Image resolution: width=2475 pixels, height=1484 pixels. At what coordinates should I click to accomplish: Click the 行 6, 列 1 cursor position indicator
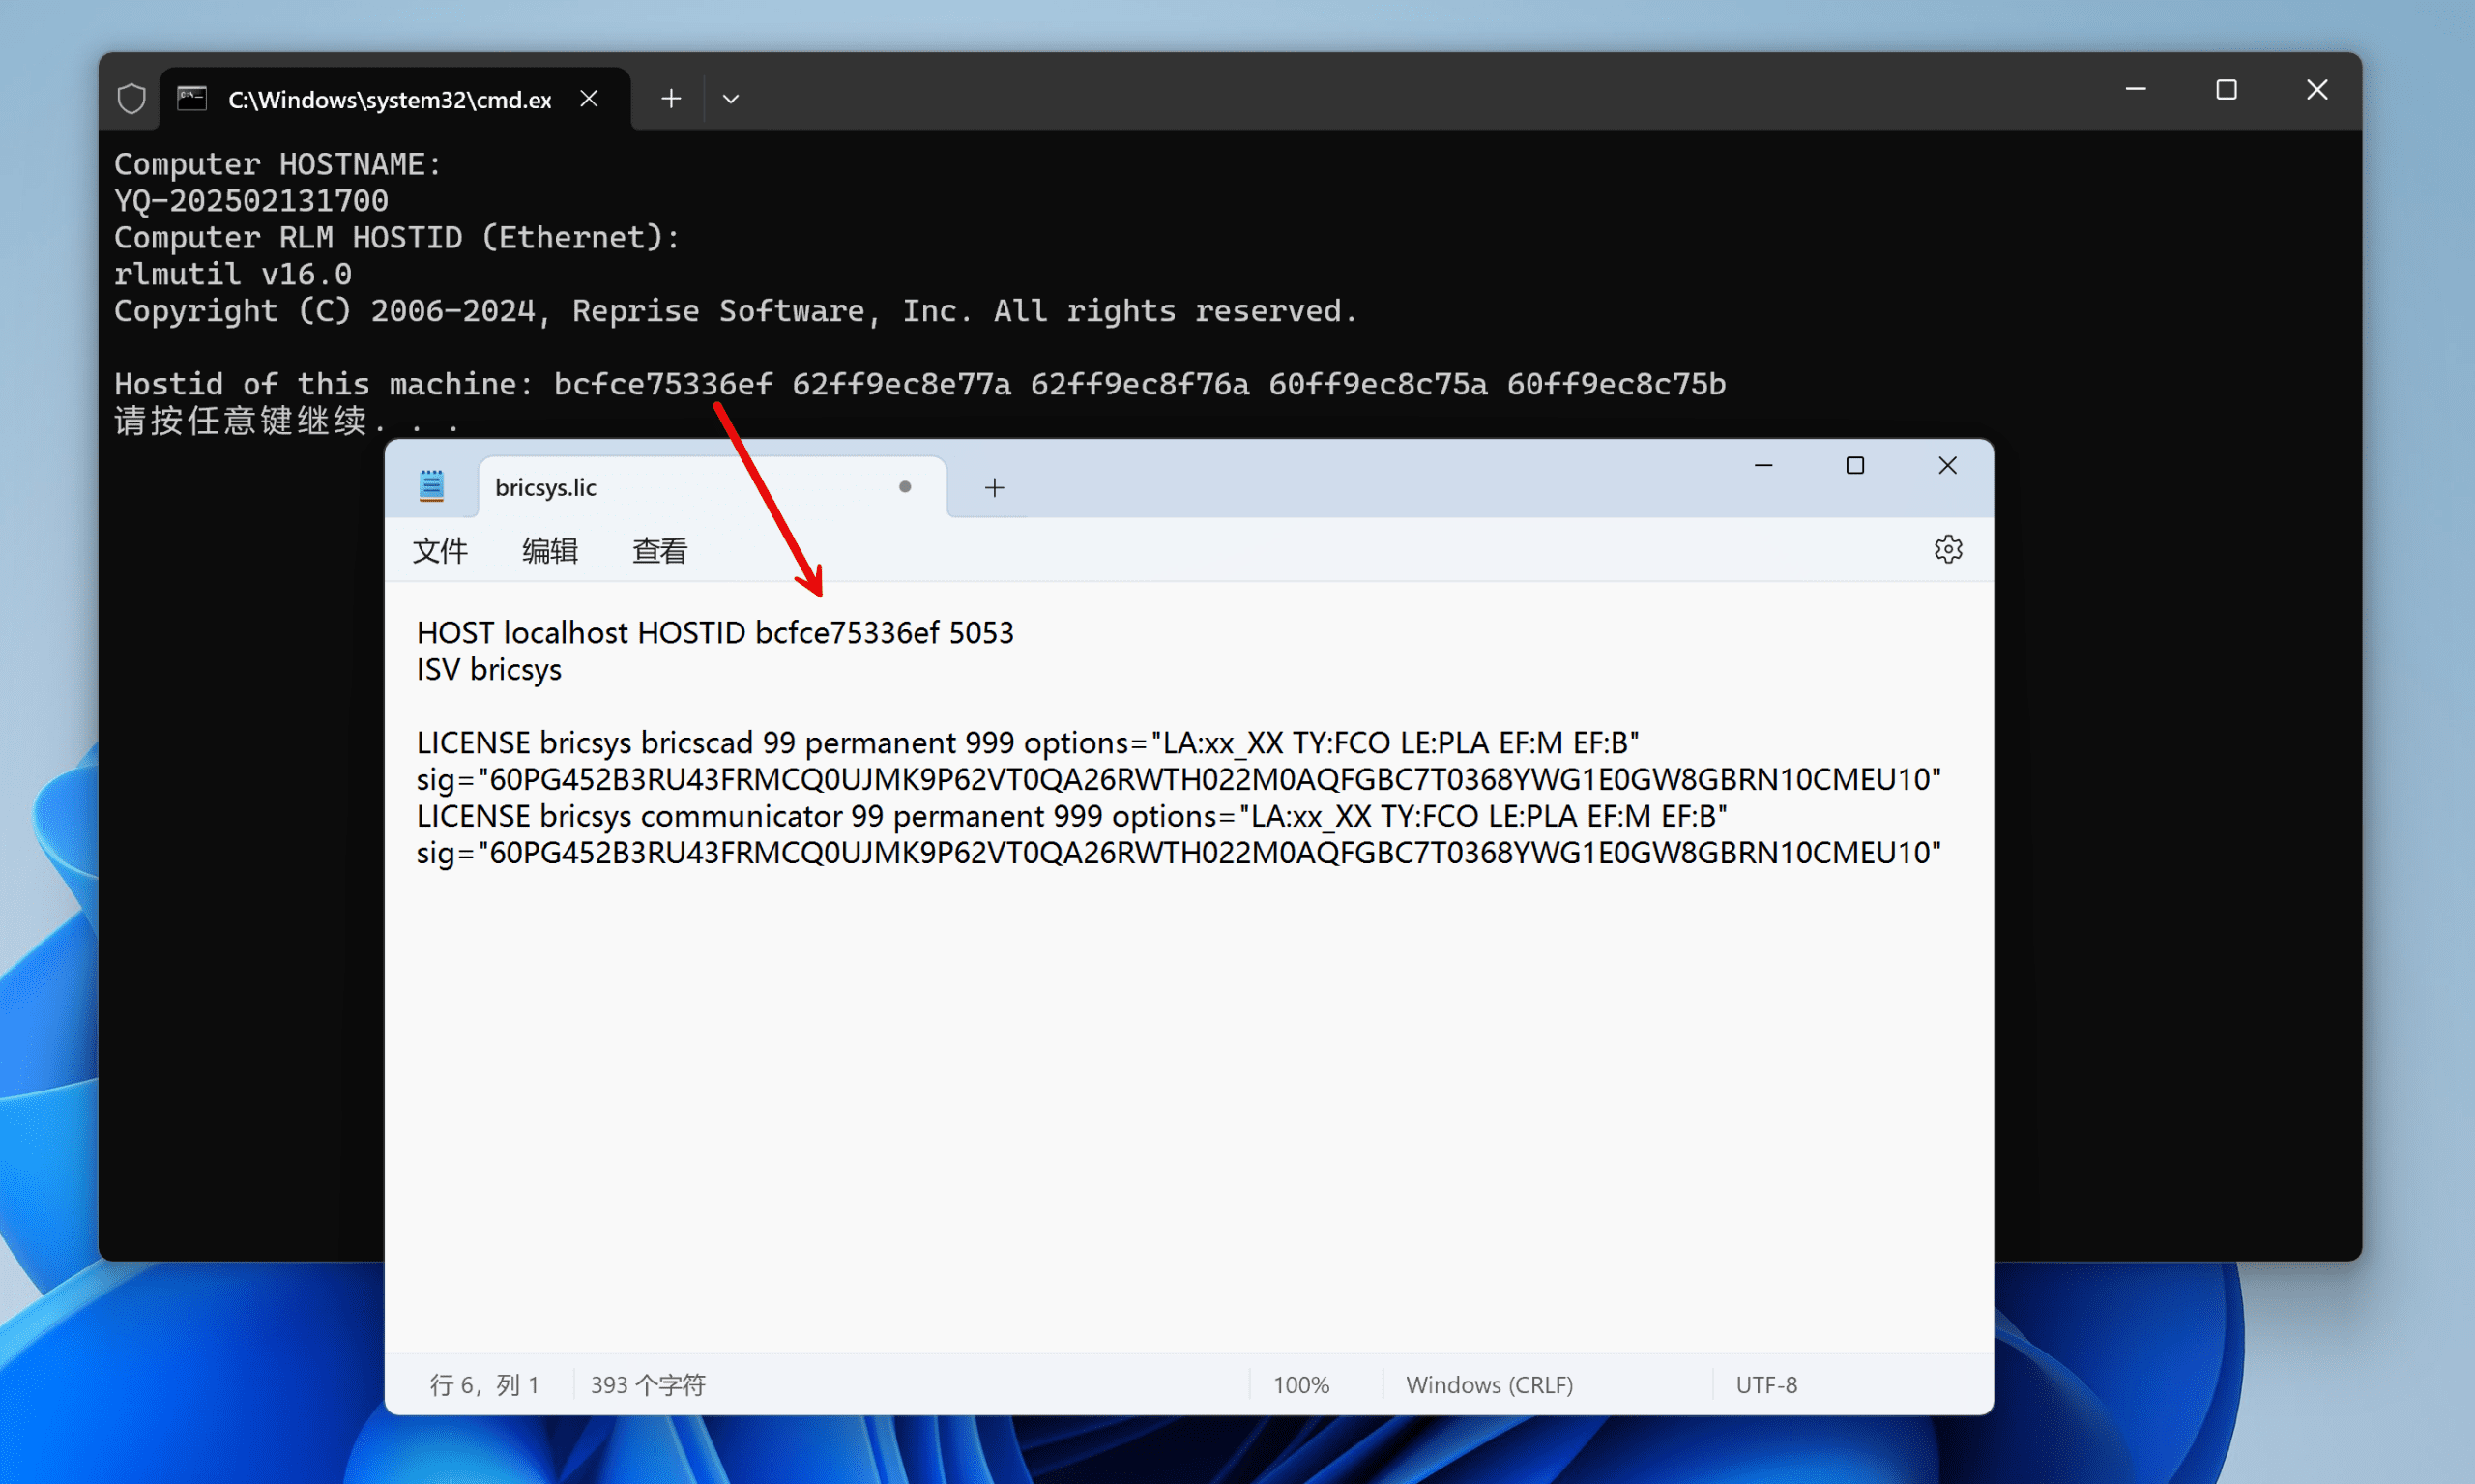point(484,1385)
